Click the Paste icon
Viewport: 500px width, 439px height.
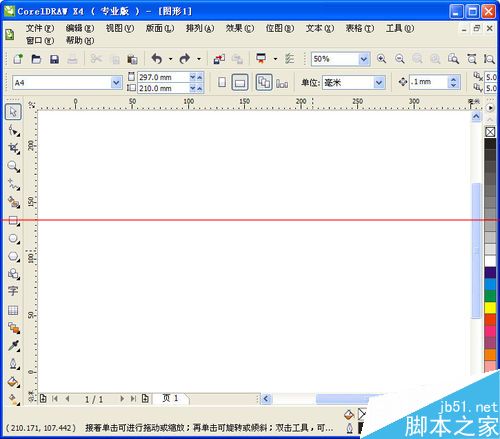pyautogui.click(x=132, y=59)
